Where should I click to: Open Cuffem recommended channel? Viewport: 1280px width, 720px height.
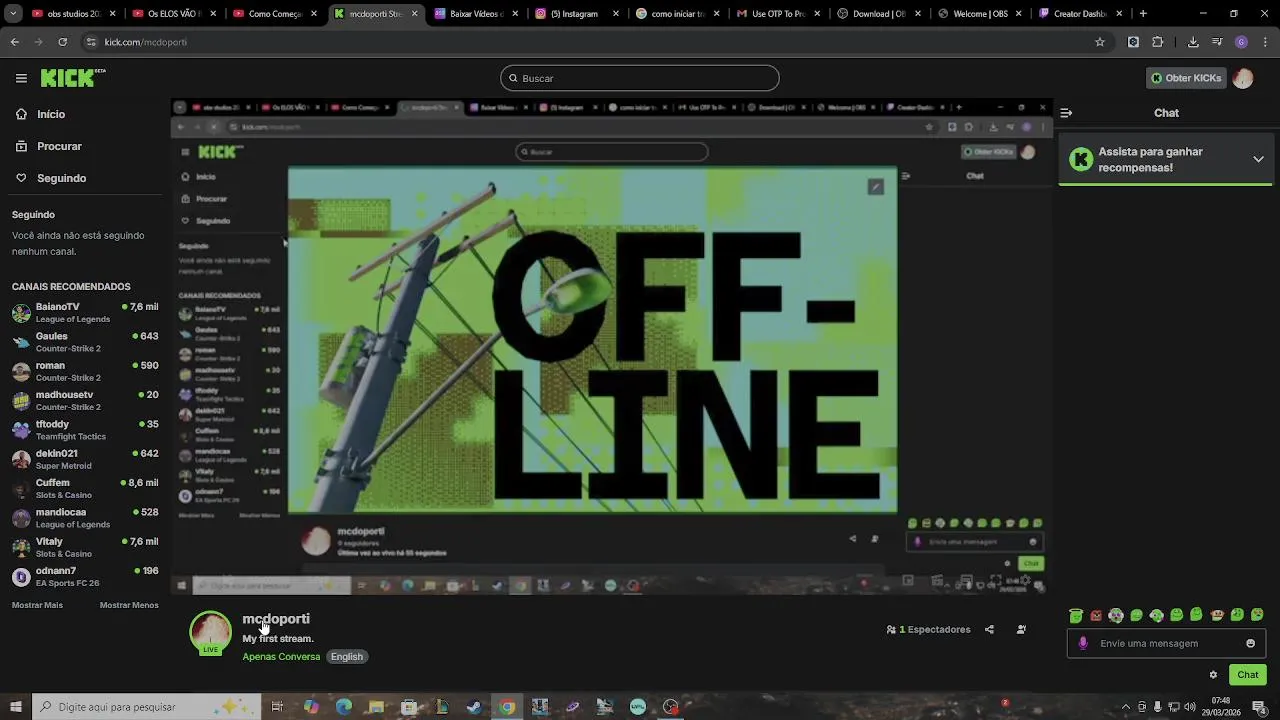[x=84, y=488]
